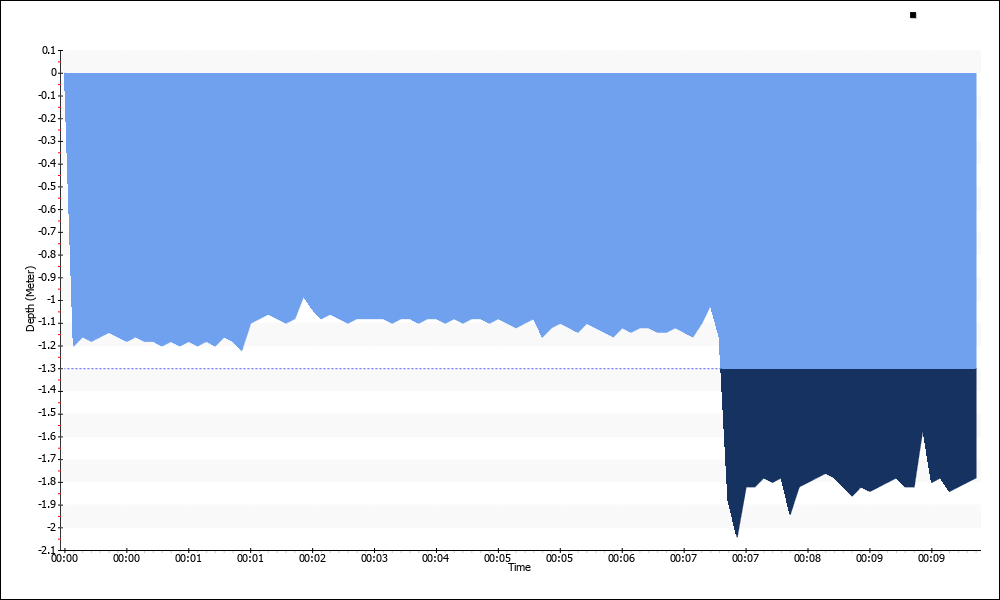This screenshot has width=1000, height=600.
Task: Click the 0.1 depth axis label
Action: (48, 50)
